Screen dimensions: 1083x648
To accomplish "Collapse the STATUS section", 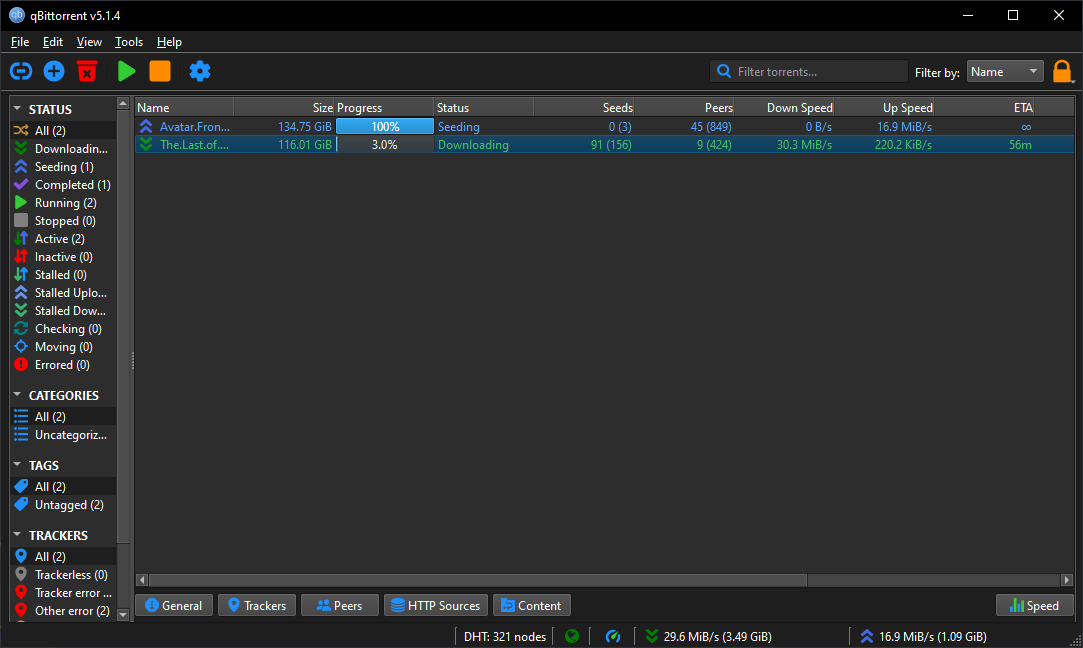I will pos(17,108).
